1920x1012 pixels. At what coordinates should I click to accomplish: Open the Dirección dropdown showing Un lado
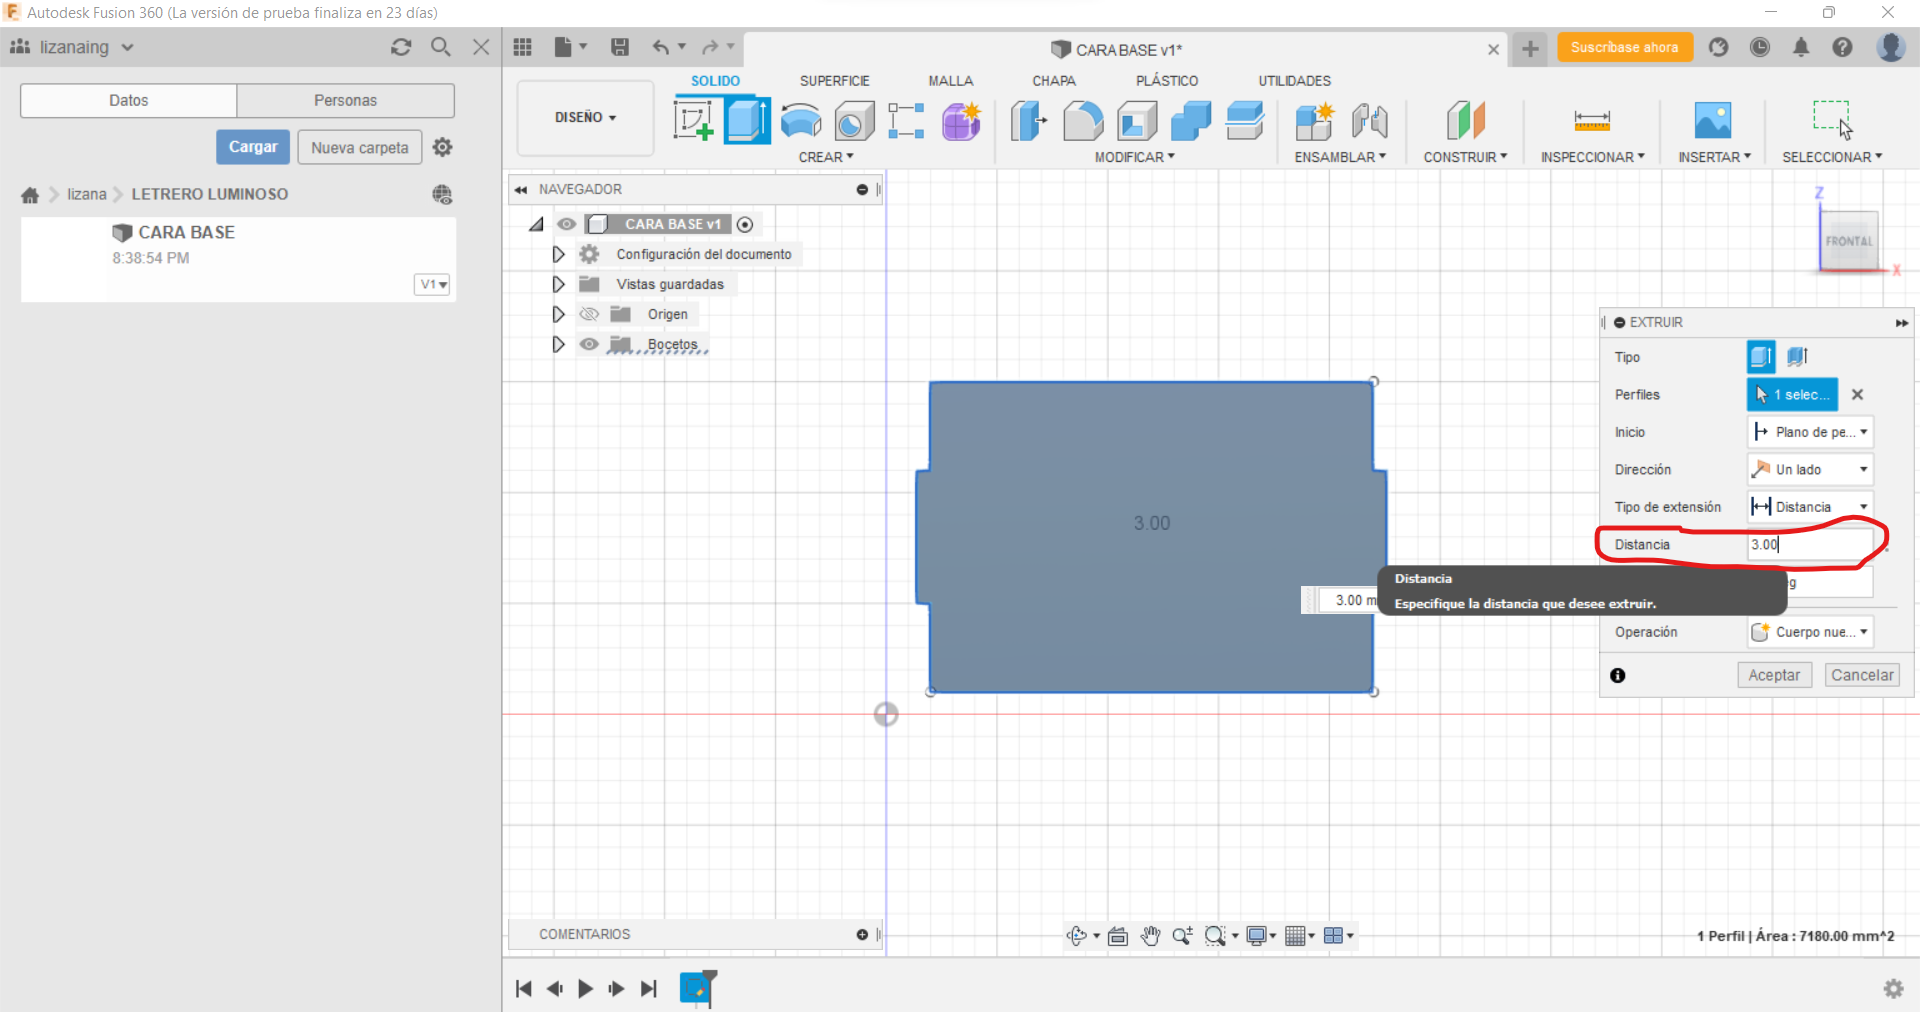tap(1810, 469)
